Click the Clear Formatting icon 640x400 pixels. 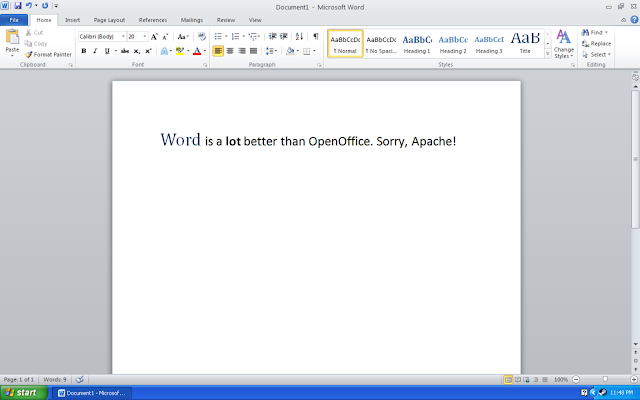click(202, 37)
